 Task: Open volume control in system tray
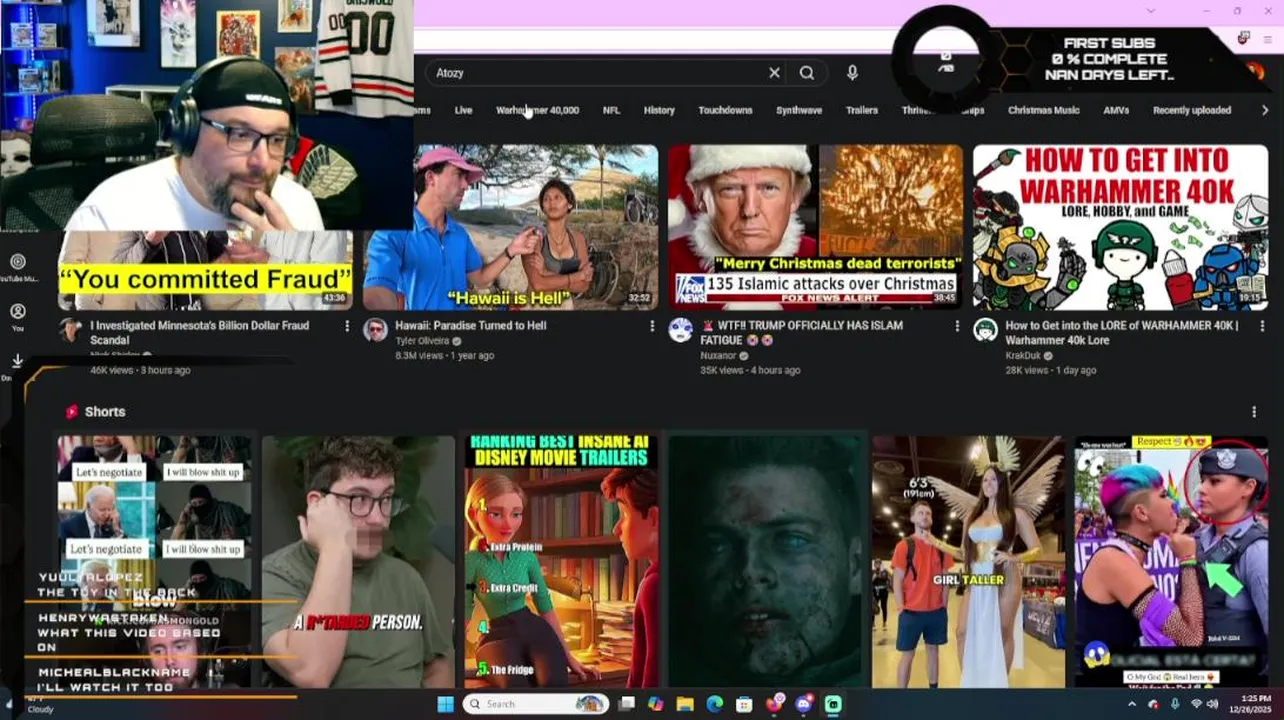1213,704
